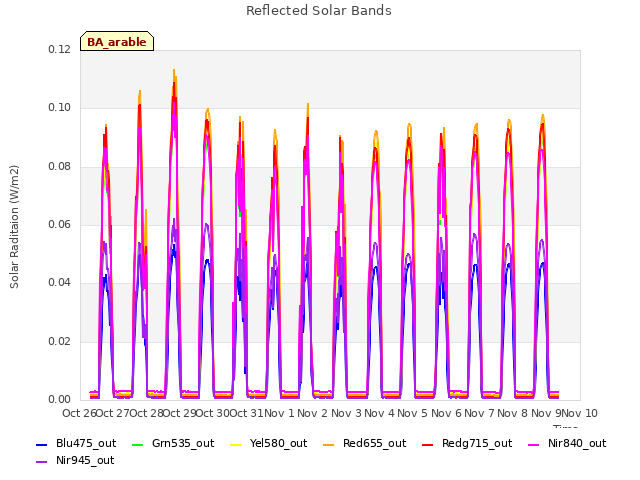Click the 0.10 y-axis tick label
640x480 pixels.
60,107
